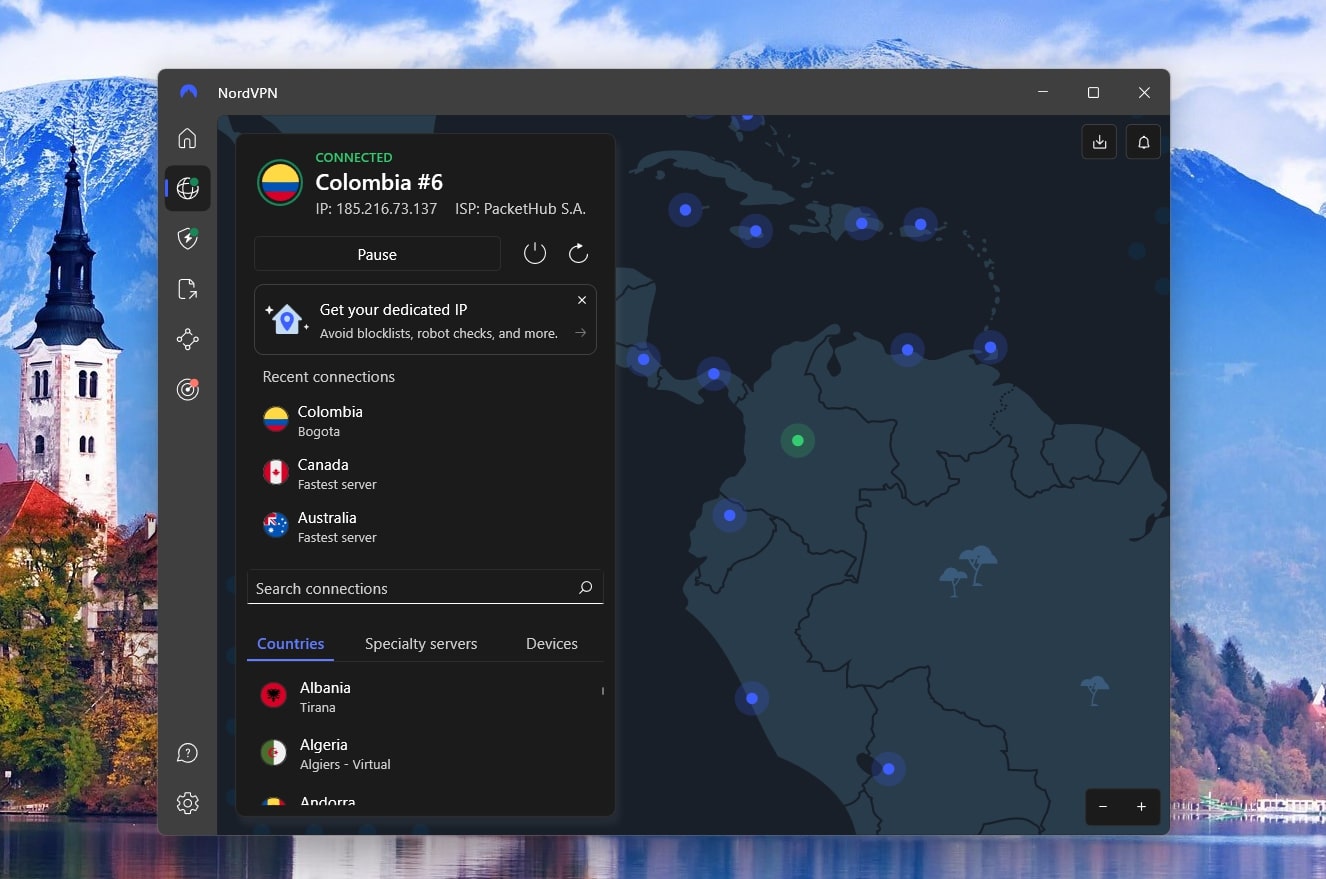This screenshot has height=879, width=1326.
Task: Open the file sharing panel
Action: pyautogui.click(x=188, y=289)
